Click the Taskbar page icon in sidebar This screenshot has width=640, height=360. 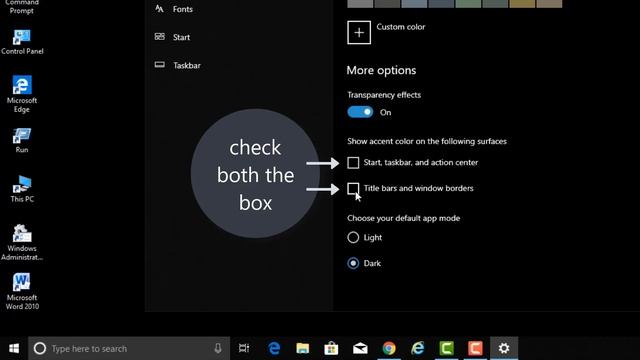(x=160, y=65)
